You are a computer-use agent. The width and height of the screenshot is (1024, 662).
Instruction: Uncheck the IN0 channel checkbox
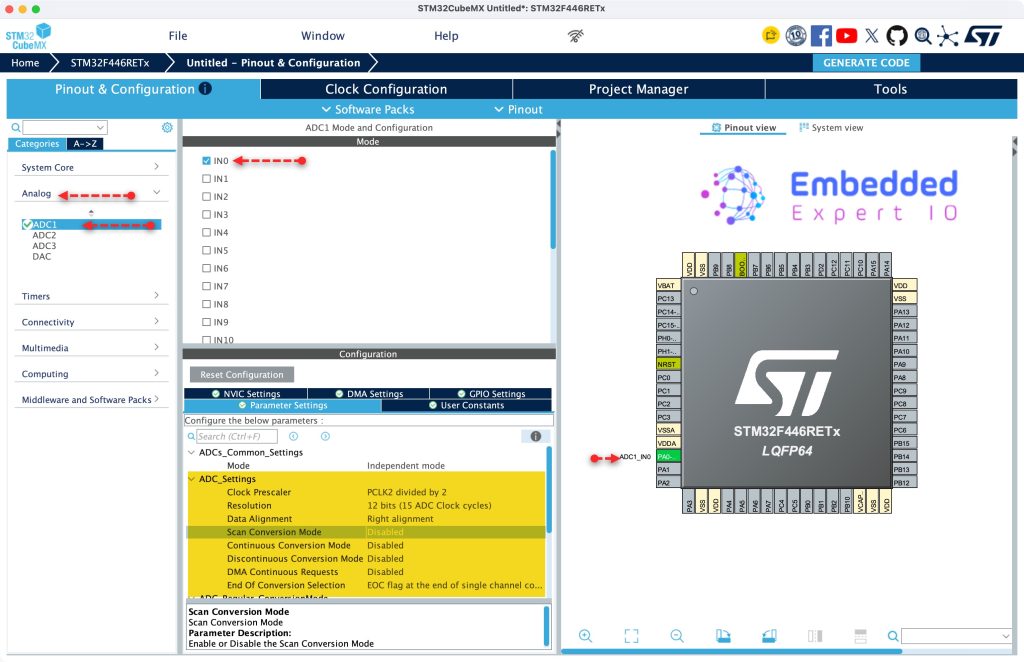click(206, 161)
